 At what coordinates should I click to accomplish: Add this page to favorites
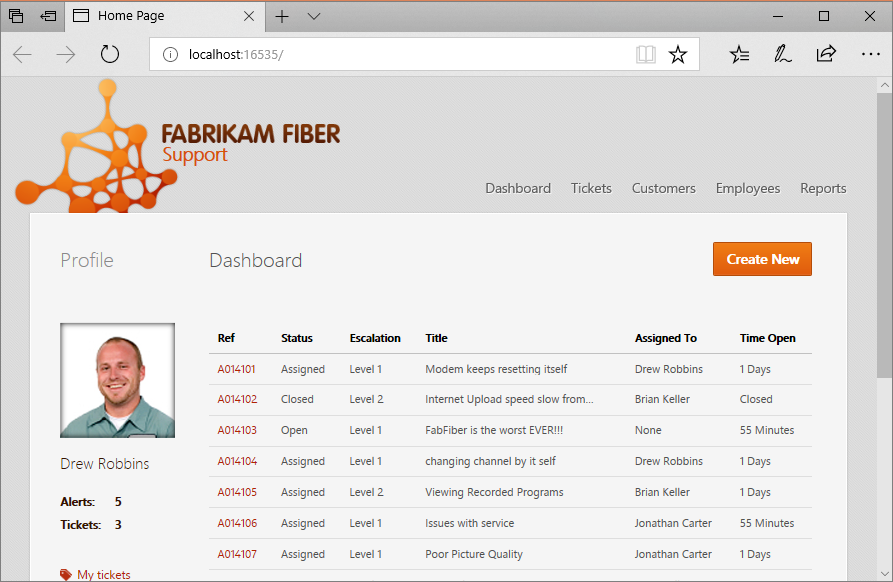tap(677, 54)
